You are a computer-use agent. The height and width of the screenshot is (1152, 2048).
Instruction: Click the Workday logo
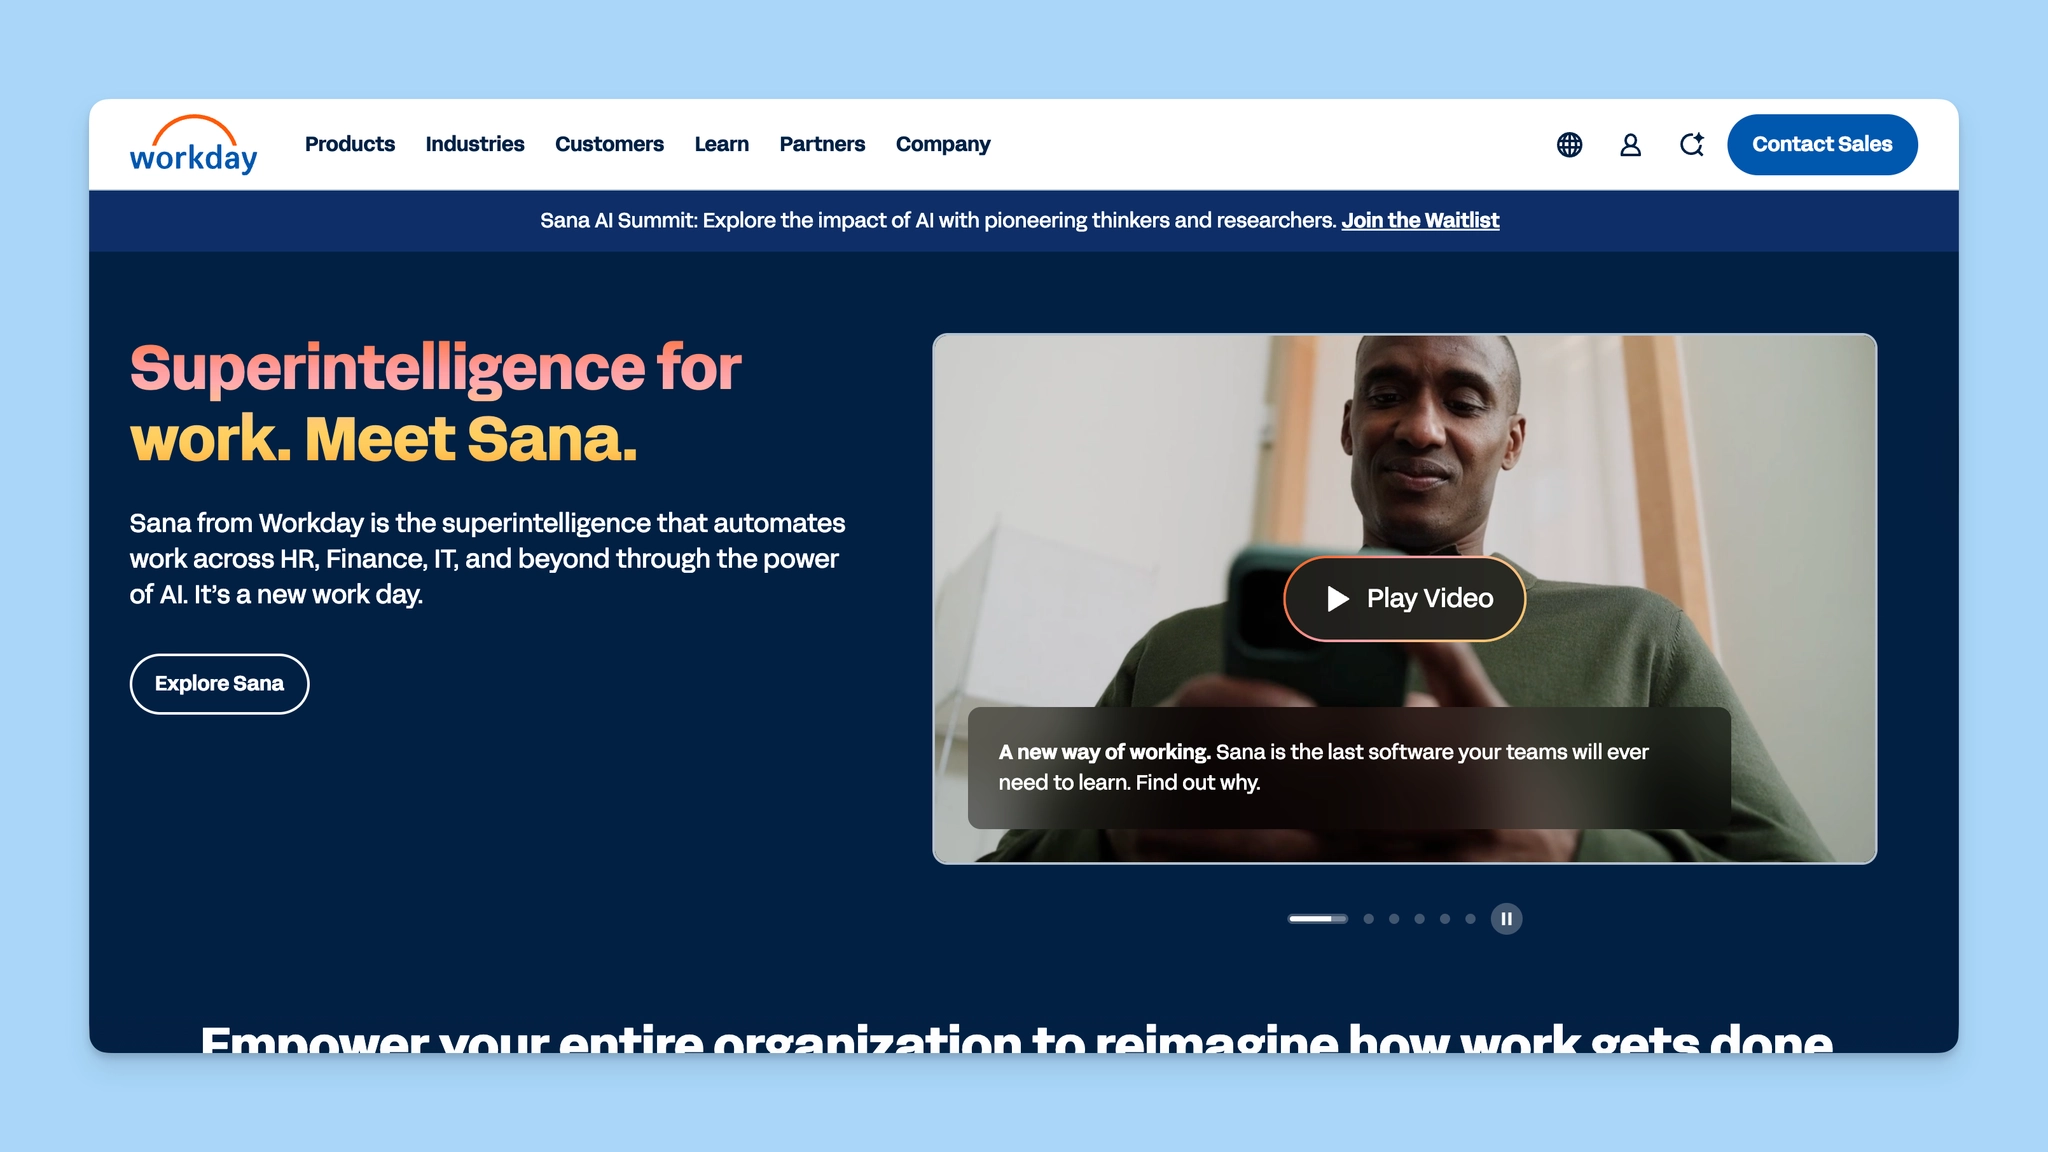(x=193, y=145)
